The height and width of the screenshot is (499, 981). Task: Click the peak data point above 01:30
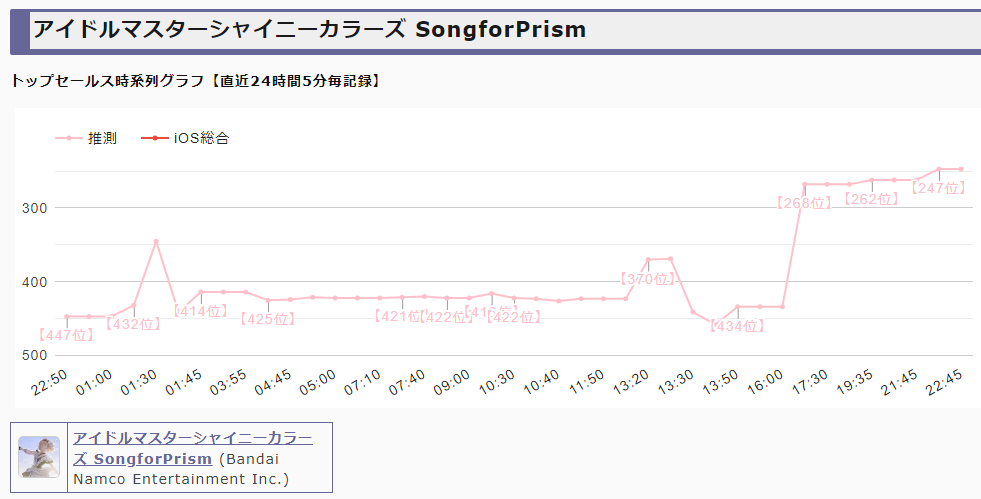(x=156, y=241)
